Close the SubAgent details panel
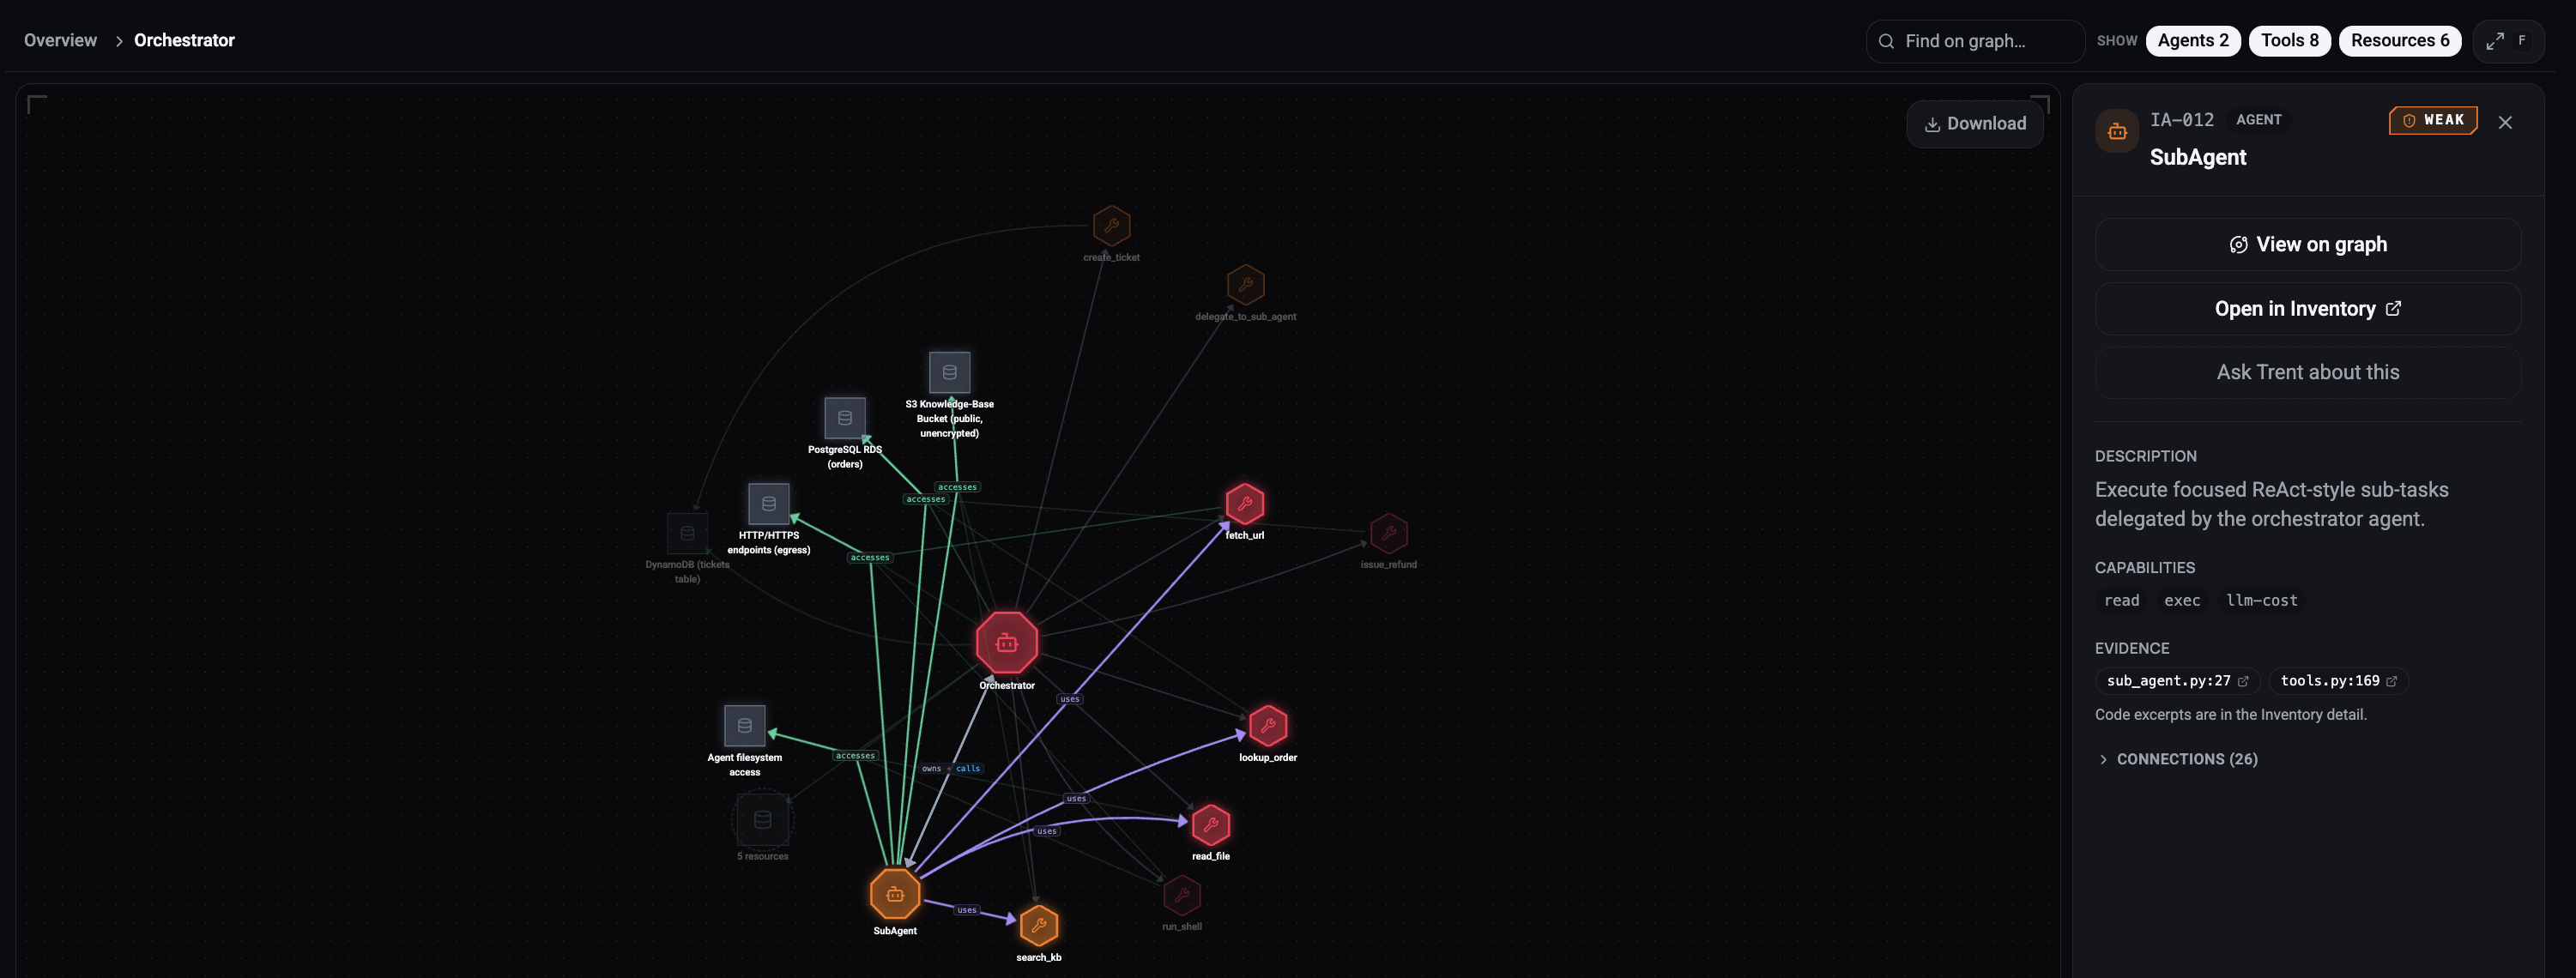This screenshot has height=978, width=2576. [x=2504, y=122]
